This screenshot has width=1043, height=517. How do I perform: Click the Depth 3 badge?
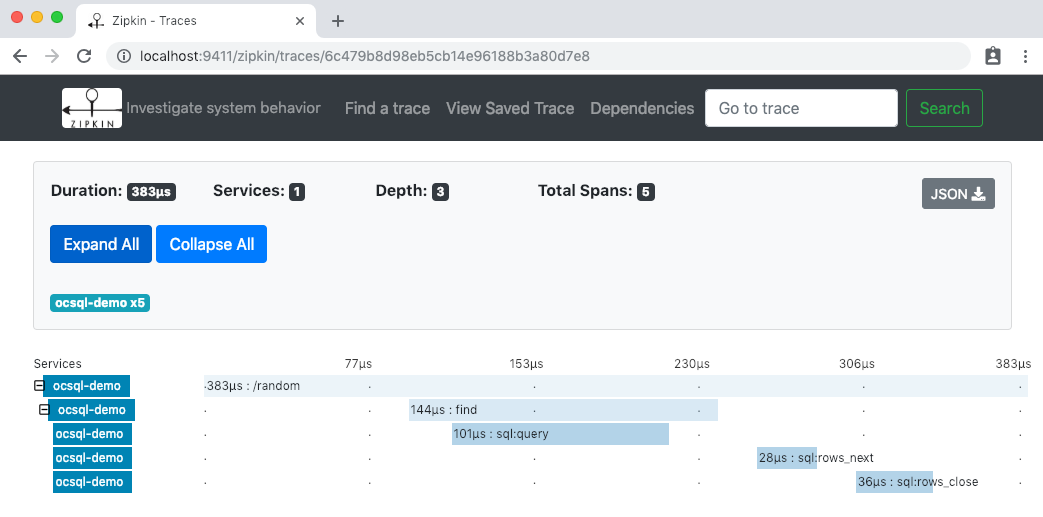[x=440, y=192]
